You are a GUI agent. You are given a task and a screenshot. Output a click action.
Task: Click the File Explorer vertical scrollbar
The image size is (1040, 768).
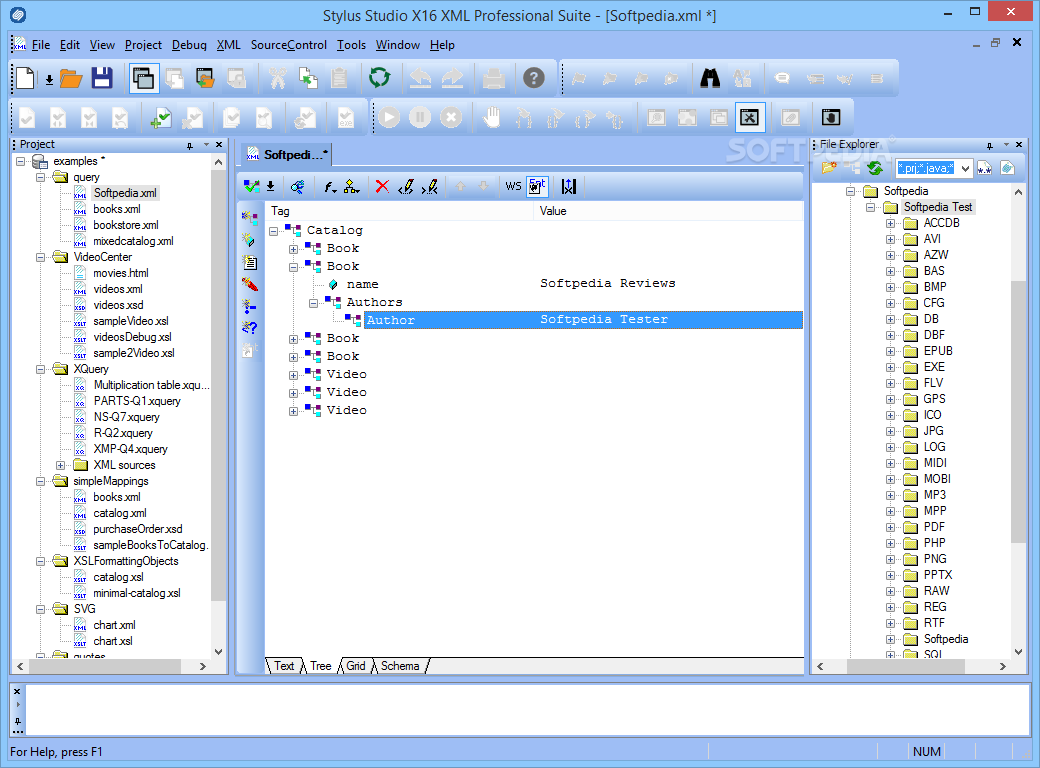1018,411
